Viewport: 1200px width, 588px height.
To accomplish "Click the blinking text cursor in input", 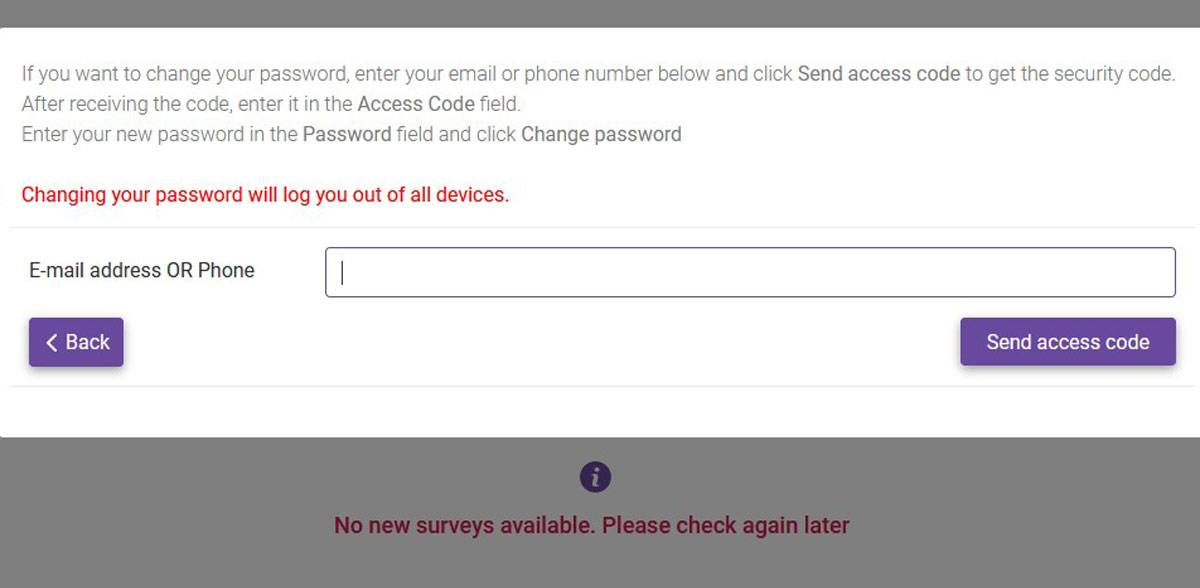I will (342, 272).
